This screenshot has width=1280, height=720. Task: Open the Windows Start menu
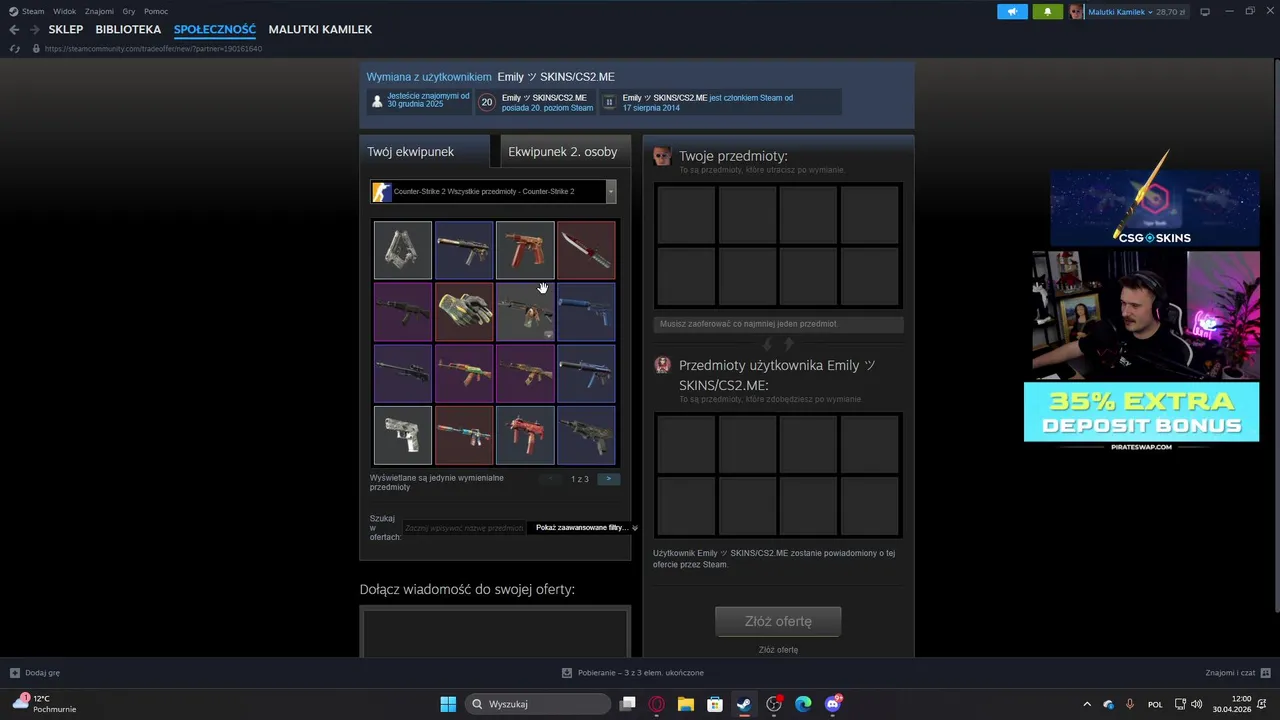(x=448, y=704)
